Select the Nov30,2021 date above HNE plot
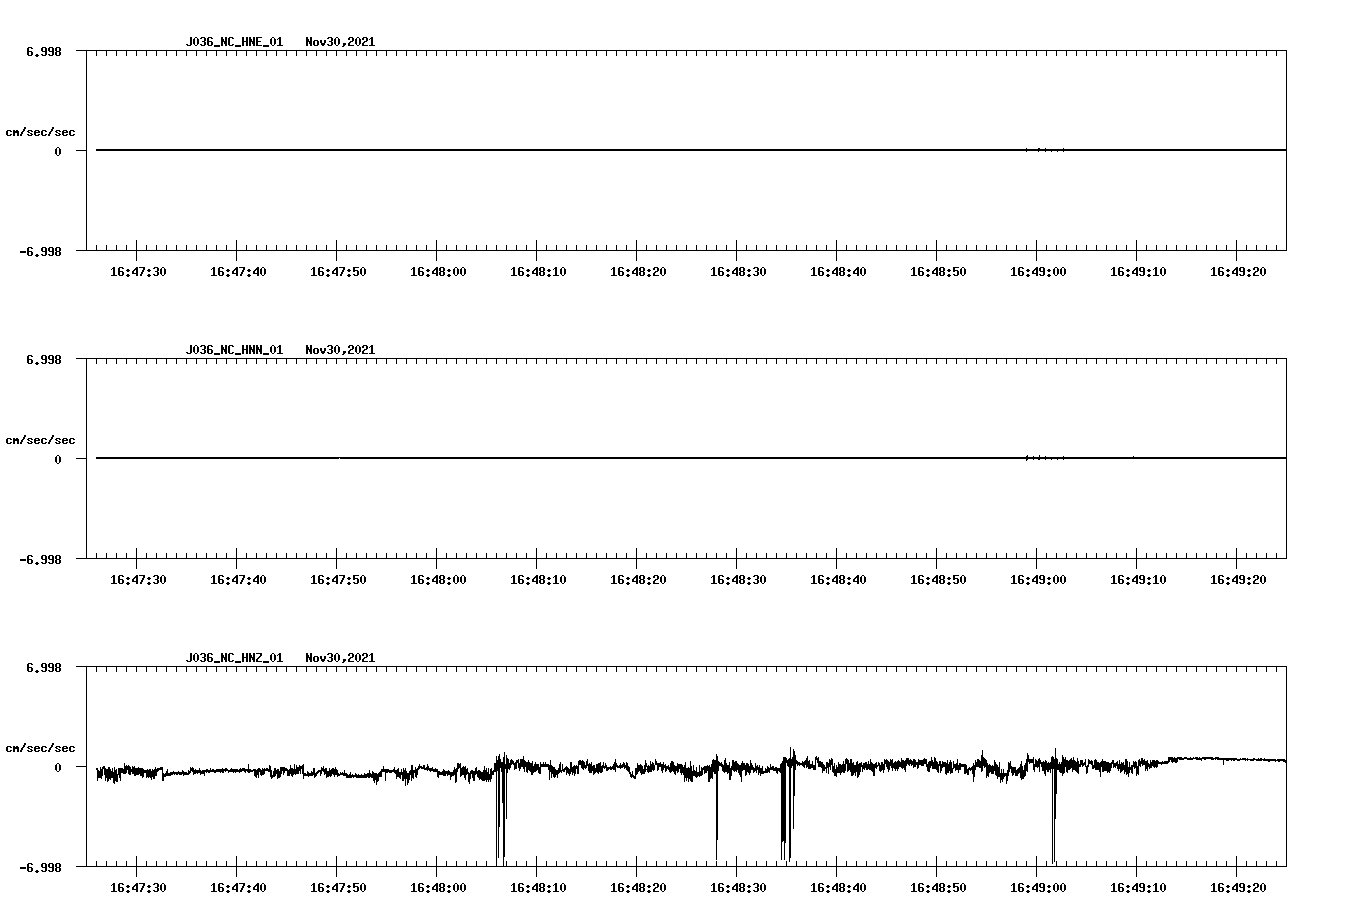Viewport: 1358px width, 924px height. 340,42
